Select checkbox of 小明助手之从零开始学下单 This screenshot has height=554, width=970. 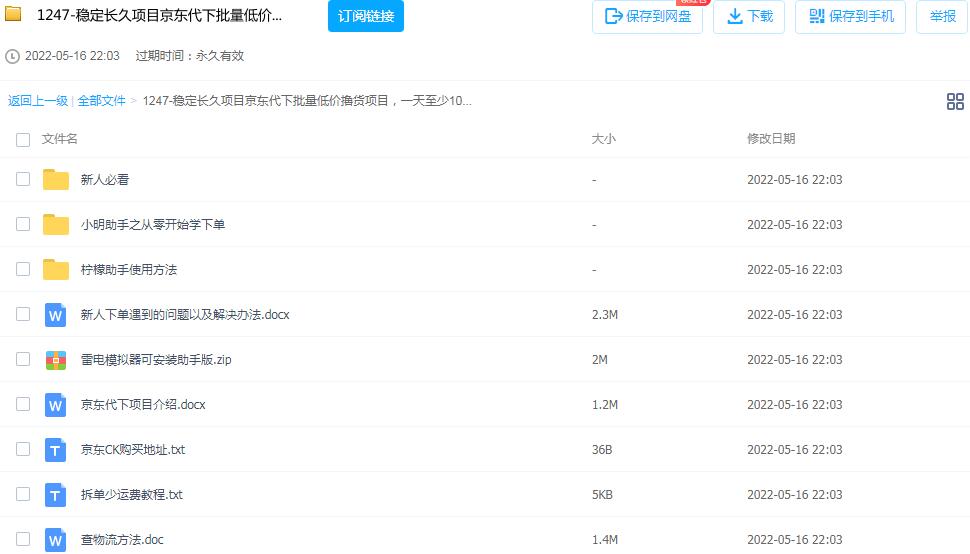23,224
